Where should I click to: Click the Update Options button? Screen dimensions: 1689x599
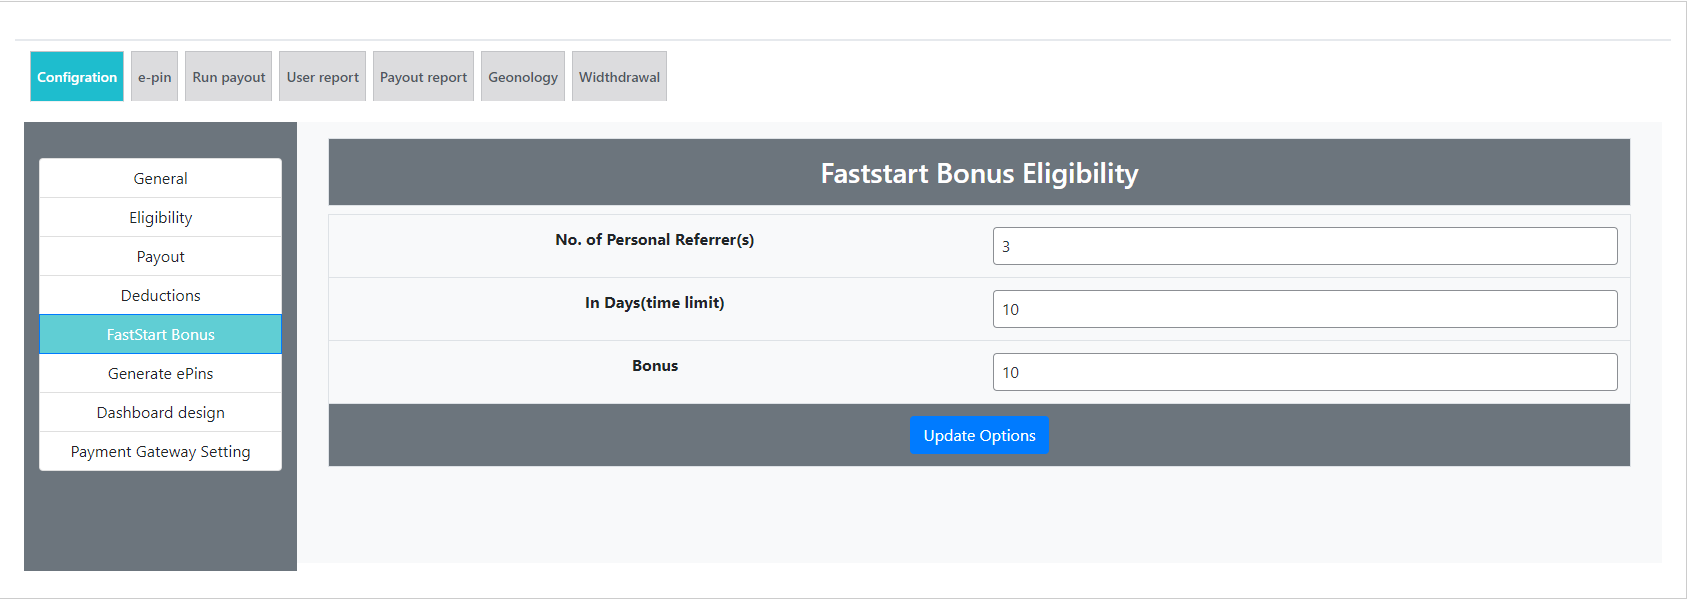979,435
